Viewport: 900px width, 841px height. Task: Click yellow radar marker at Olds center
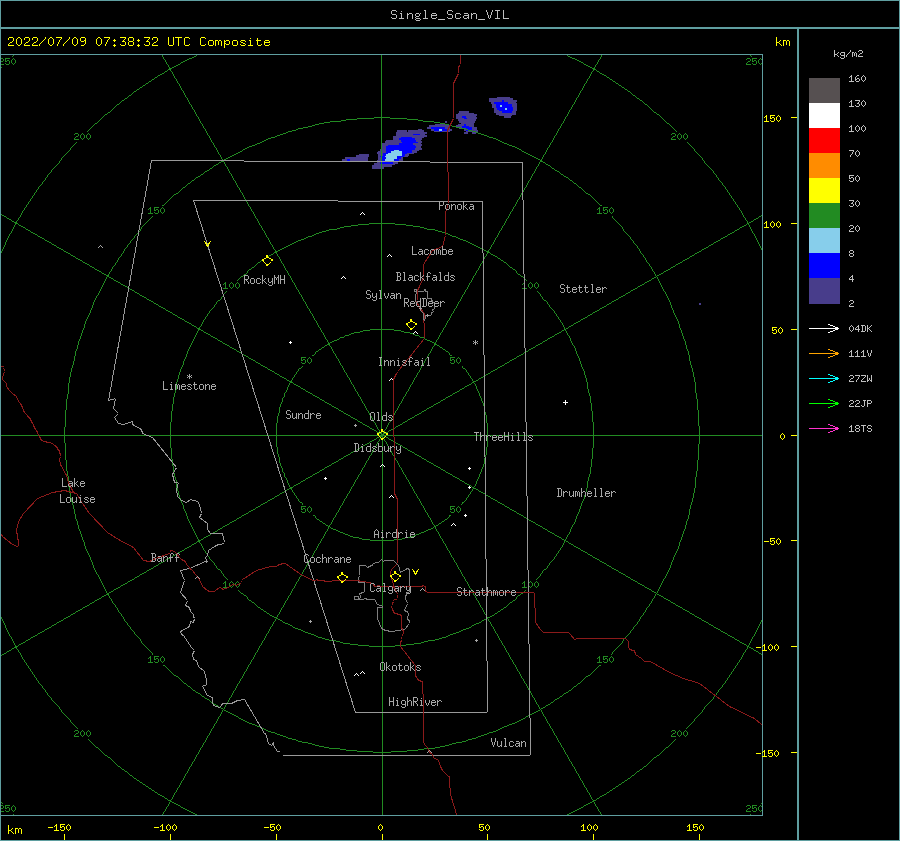point(382,435)
